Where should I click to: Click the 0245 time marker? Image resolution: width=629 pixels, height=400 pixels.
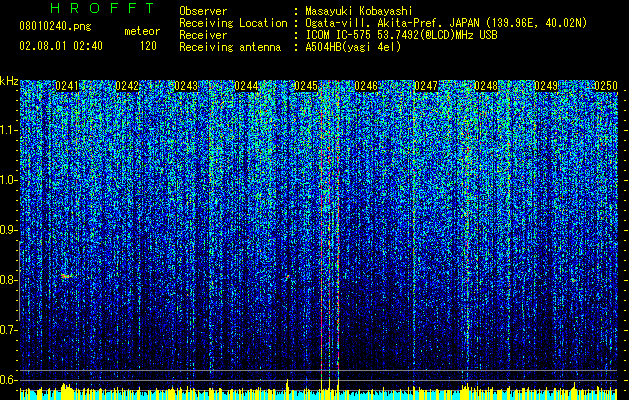[x=306, y=86]
